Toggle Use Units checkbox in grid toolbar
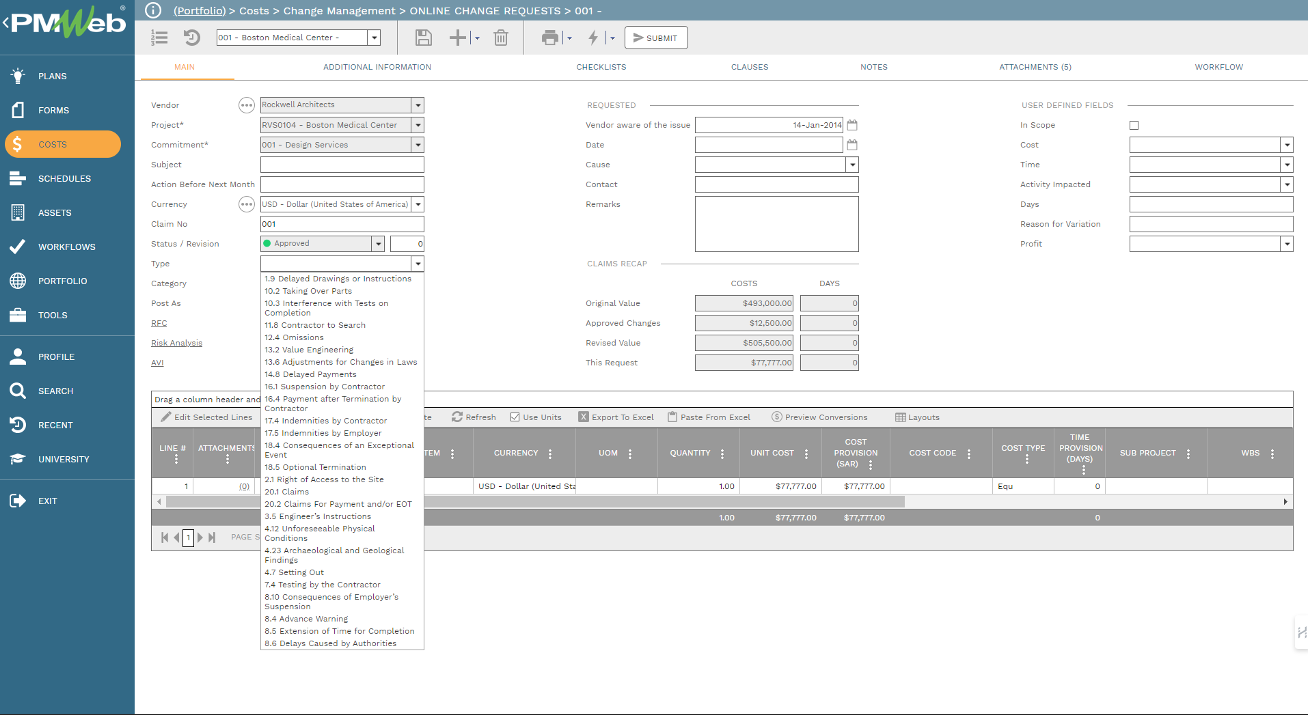The height and width of the screenshot is (715, 1308). tap(515, 417)
